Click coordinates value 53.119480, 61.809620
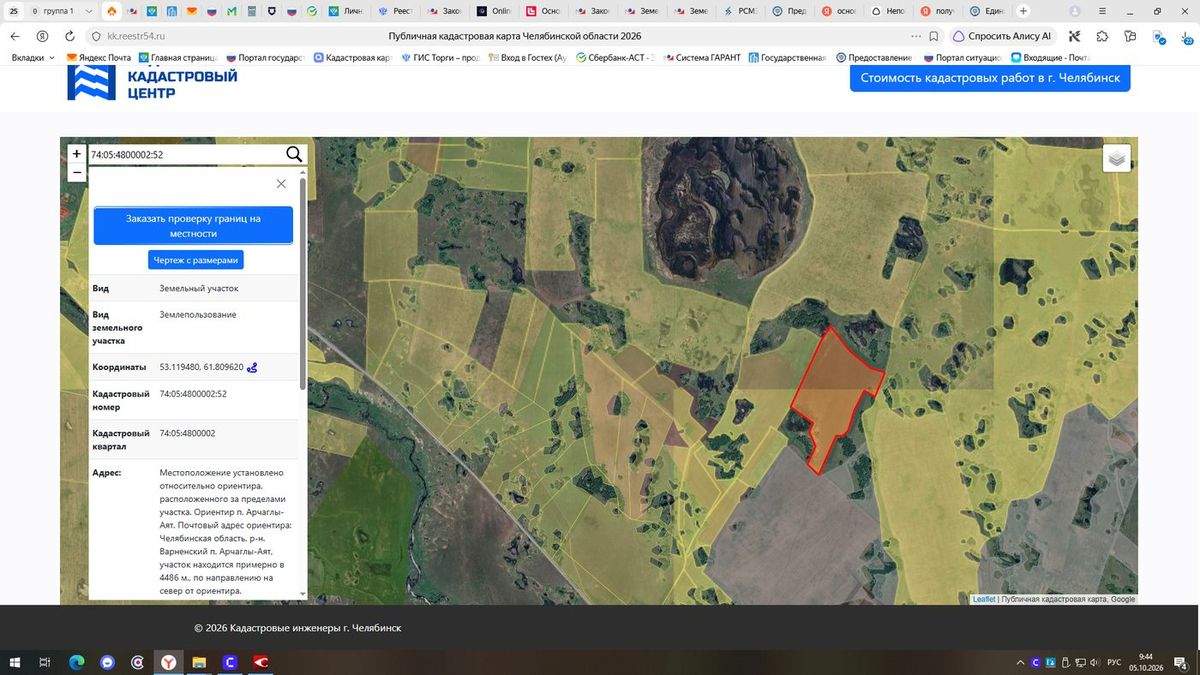 (x=201, y=367)
